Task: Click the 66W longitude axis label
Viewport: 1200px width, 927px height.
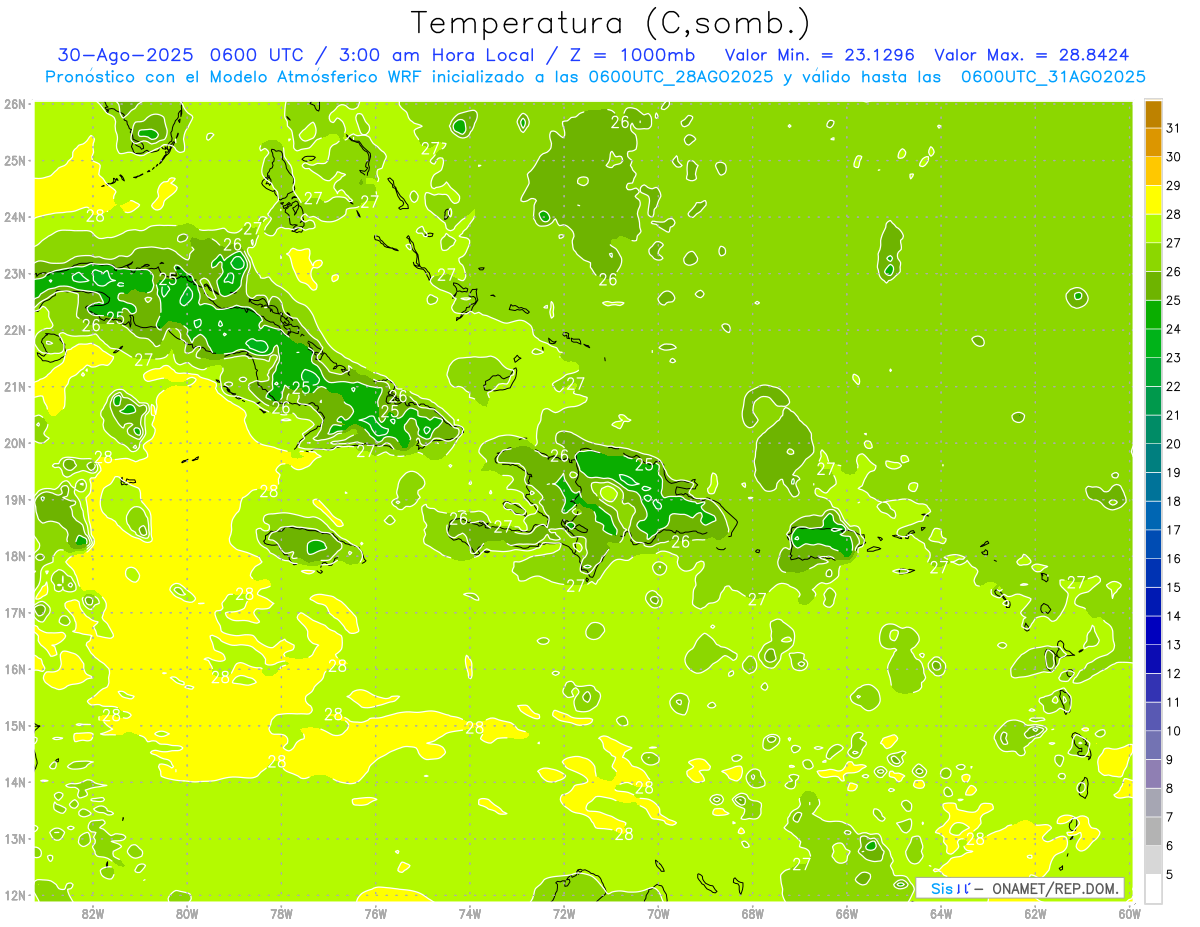Action: pos(846,913)
